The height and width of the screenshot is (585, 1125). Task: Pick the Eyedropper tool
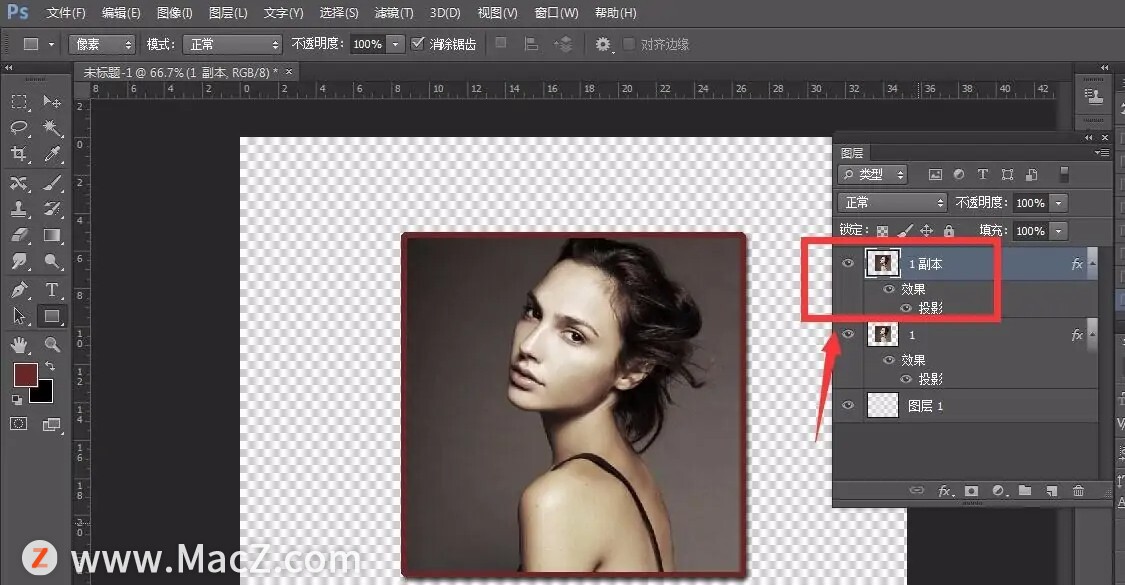coord(52,154)
